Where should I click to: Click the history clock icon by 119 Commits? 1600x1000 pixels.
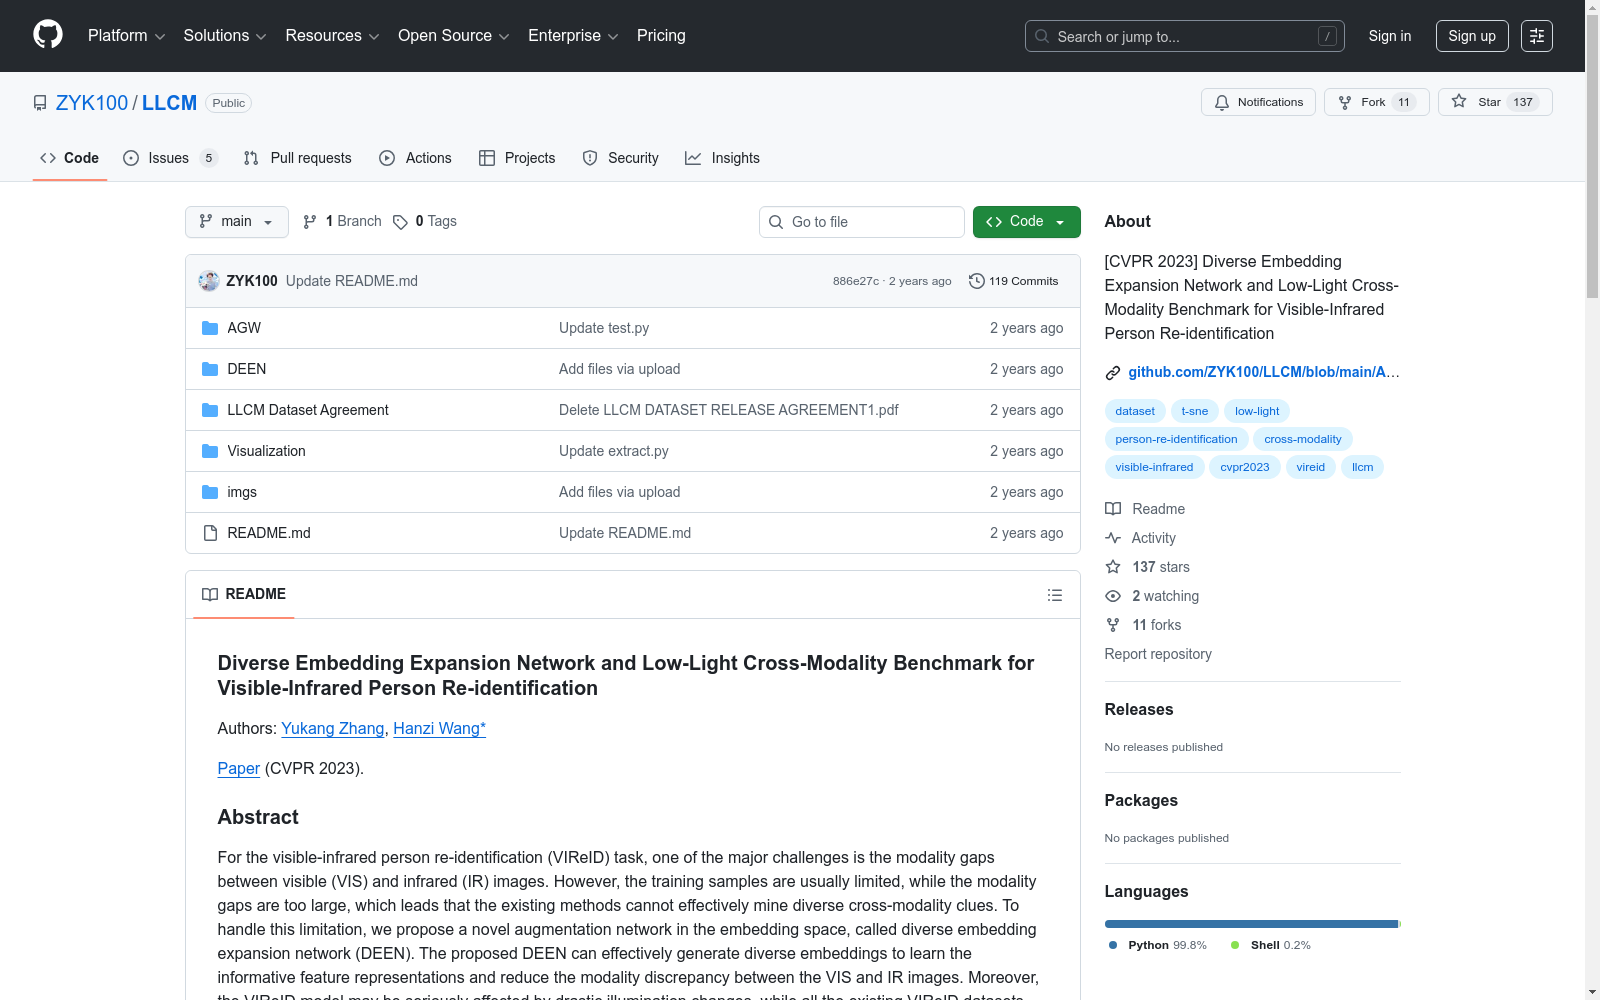(977, 281)
